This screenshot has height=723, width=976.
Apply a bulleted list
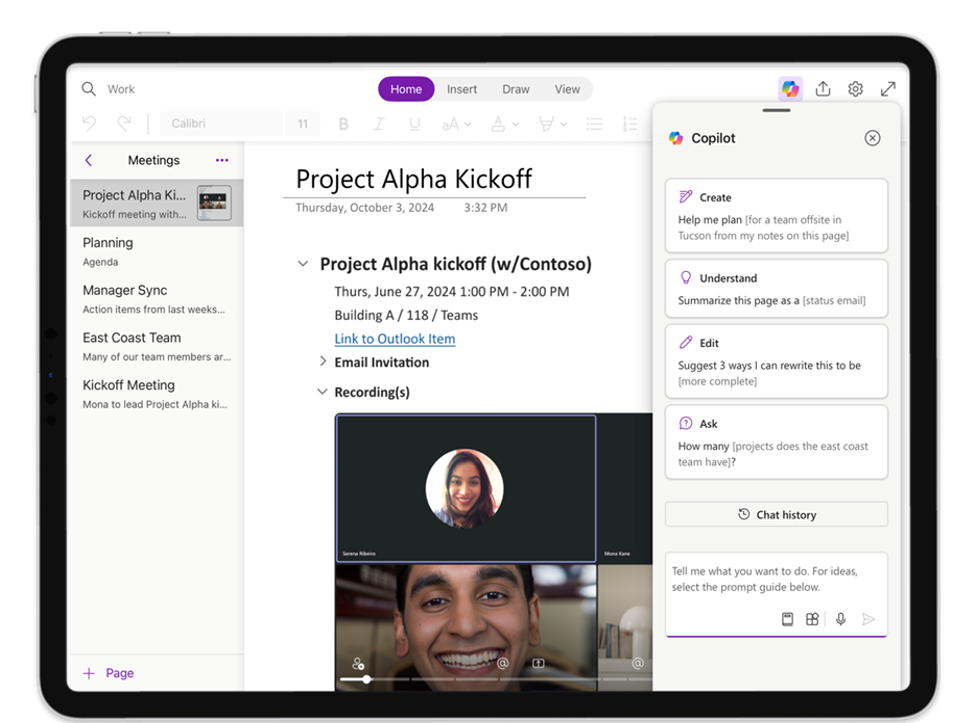(594, 124)
